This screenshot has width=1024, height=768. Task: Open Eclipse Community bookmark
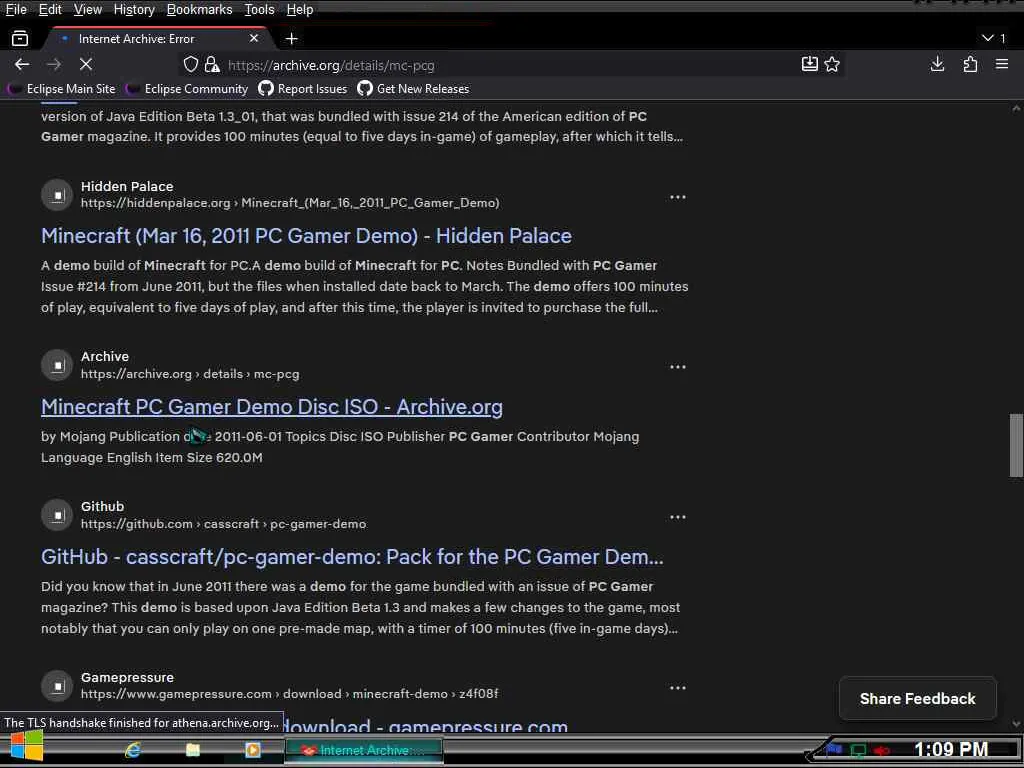[187, 89]
